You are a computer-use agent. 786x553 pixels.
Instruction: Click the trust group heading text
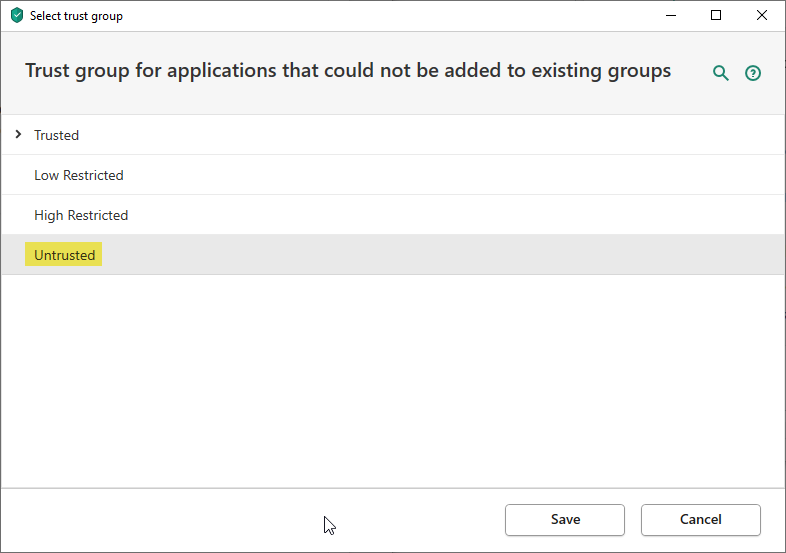[x=348, y=71]
